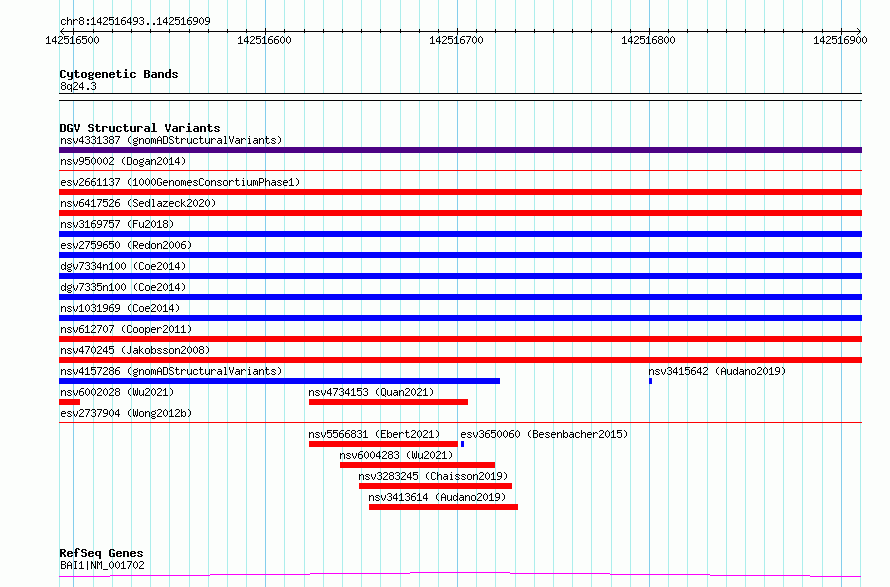Select the nsv4734153 (Quan2021) red bar

388,402
